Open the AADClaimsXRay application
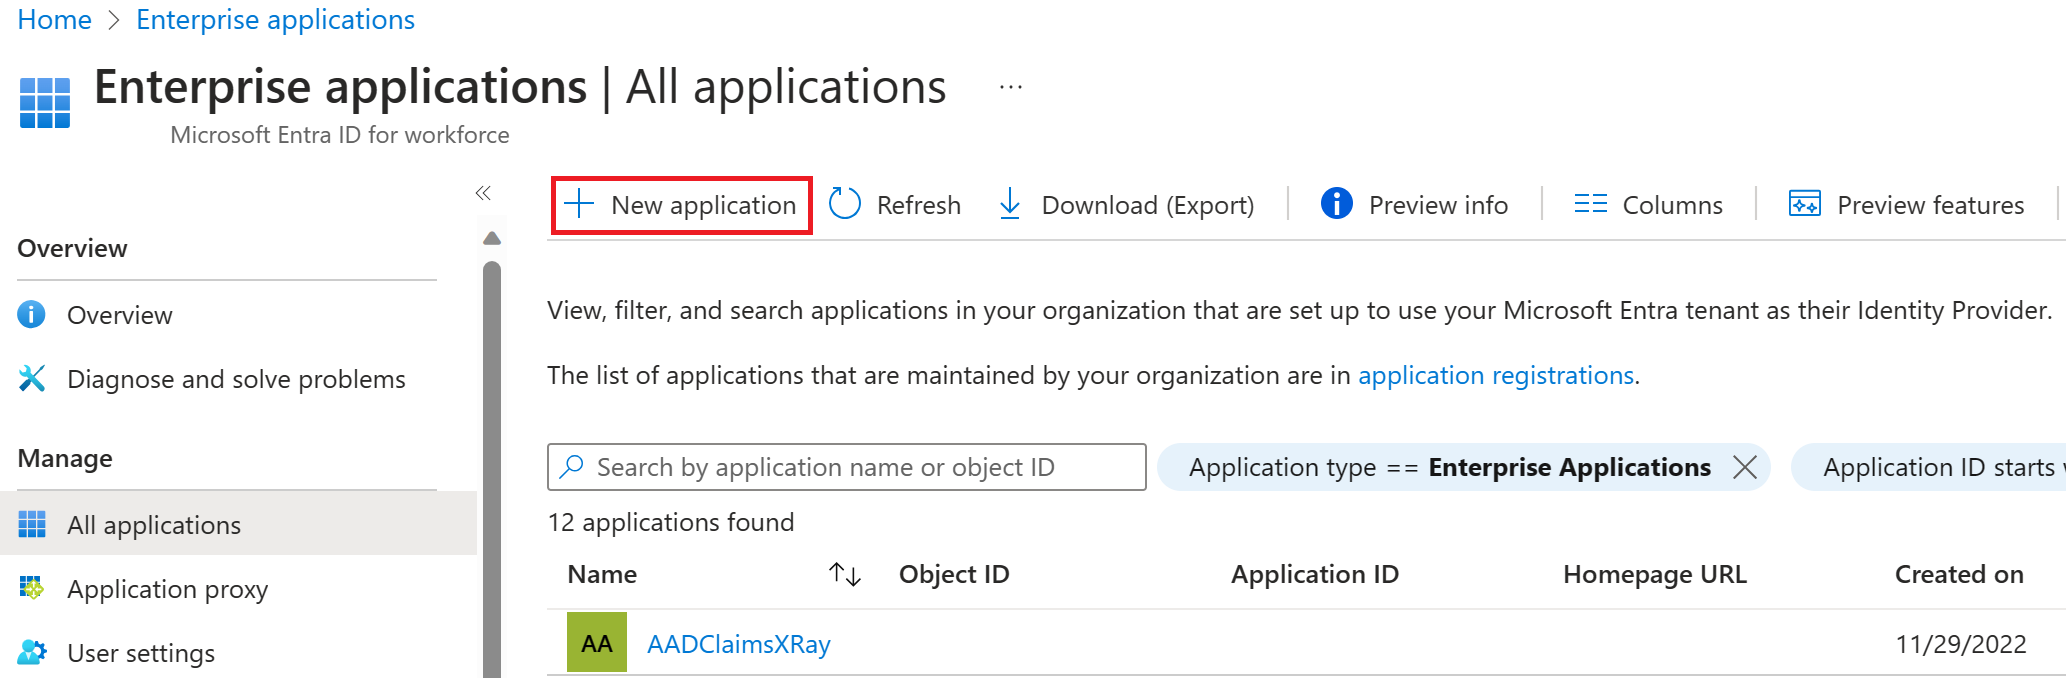Screen dimensions: 2066x678 [739, 644]
